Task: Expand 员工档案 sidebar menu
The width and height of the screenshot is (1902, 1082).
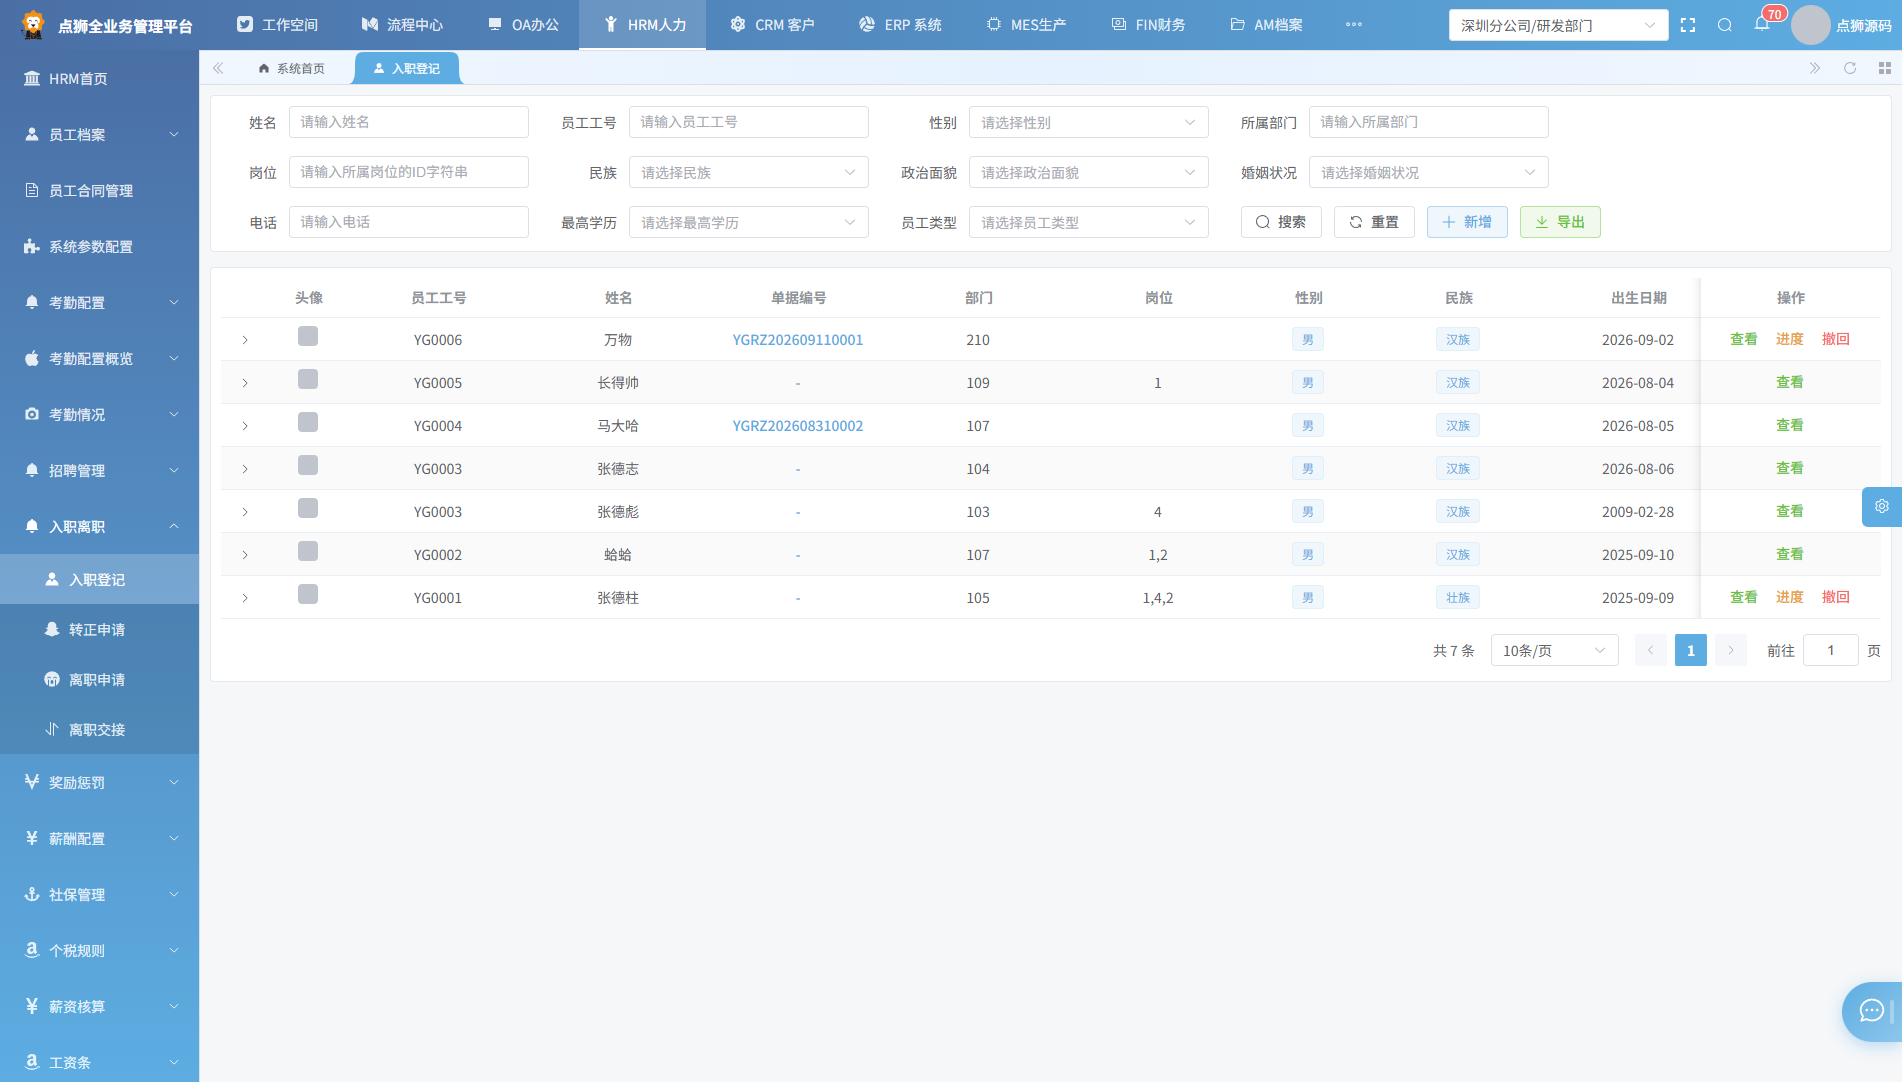Action: pos(100,134)
